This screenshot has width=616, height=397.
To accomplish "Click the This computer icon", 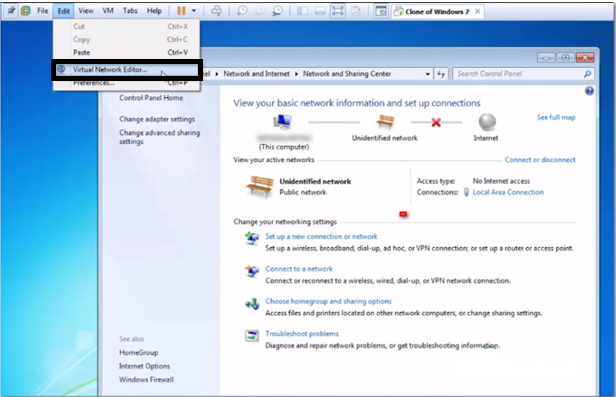I will point(282,122).
